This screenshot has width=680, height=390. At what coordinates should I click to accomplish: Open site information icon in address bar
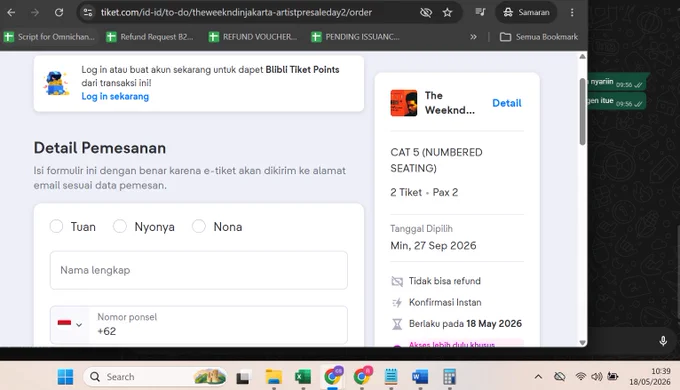point(88,13)
